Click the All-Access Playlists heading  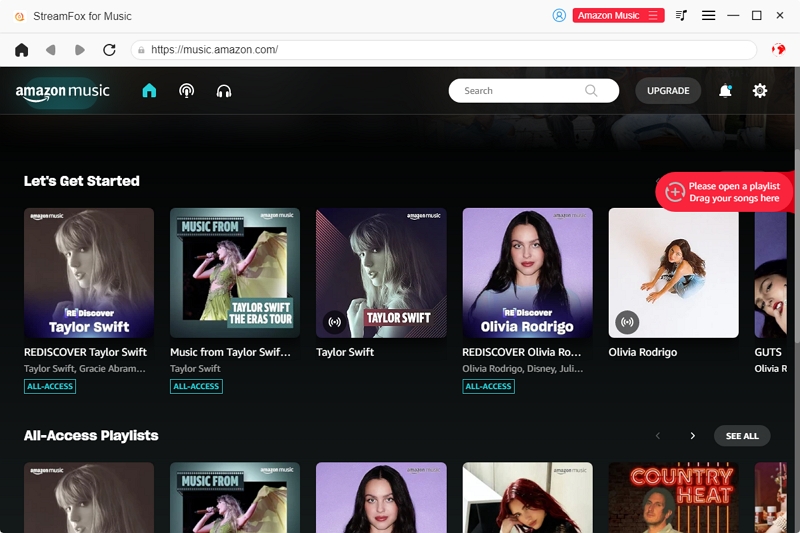(91, 436)
